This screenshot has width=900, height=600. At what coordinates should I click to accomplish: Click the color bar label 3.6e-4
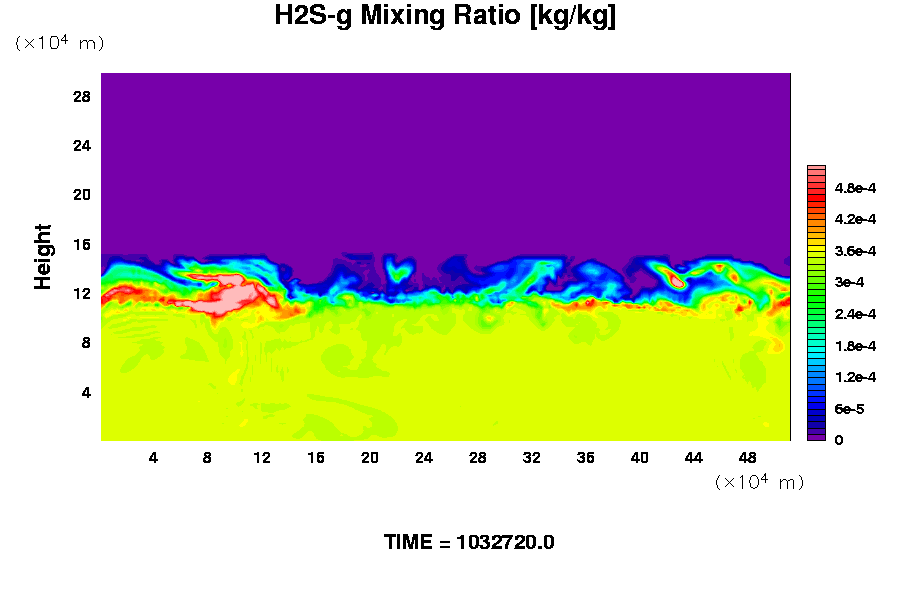pos(855,251)
